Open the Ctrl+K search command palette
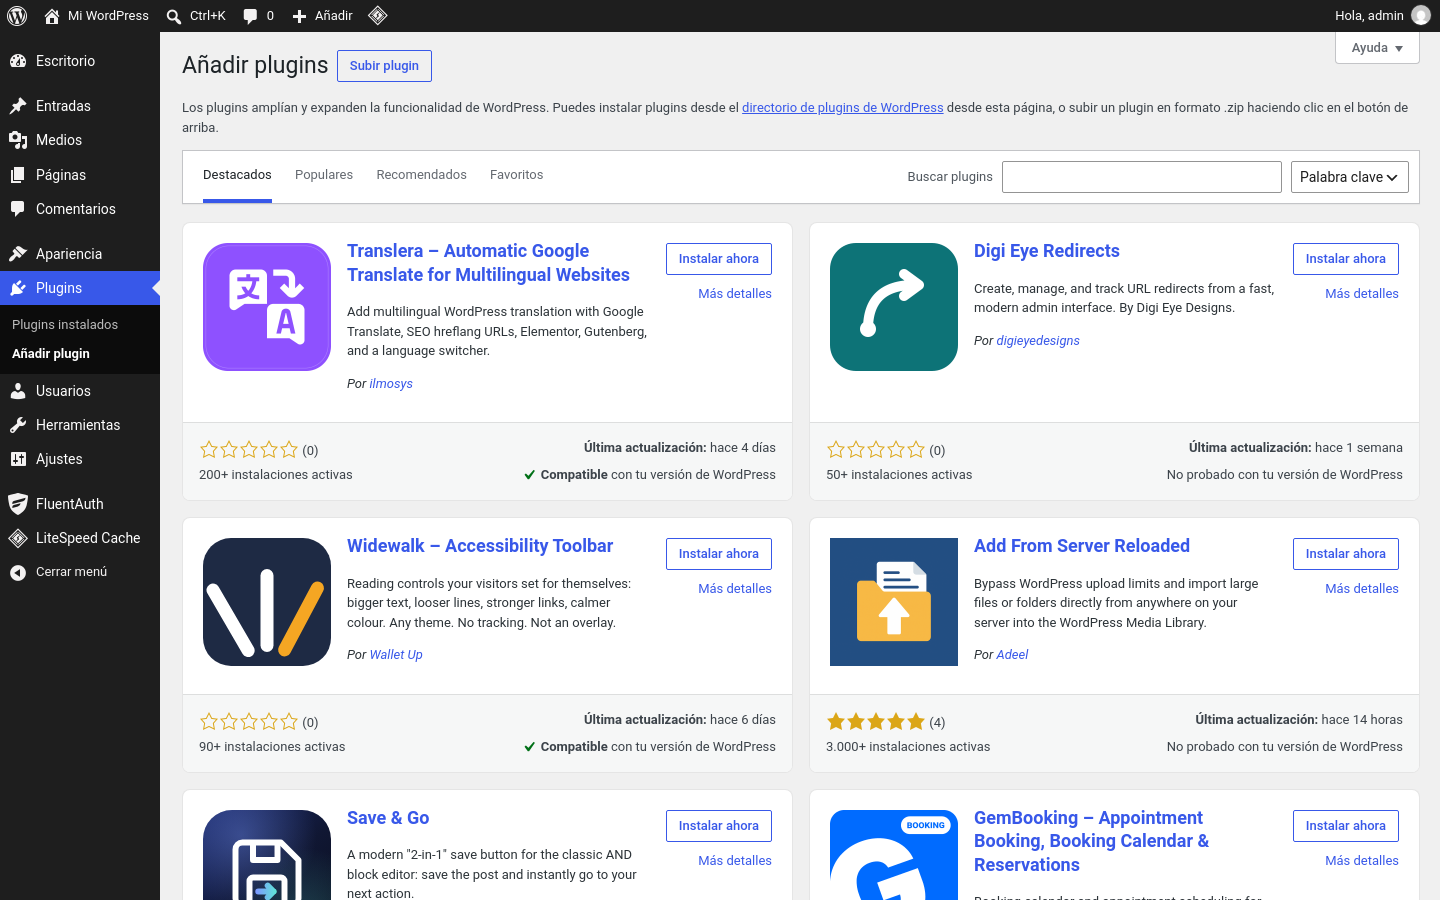 [196, 16]
